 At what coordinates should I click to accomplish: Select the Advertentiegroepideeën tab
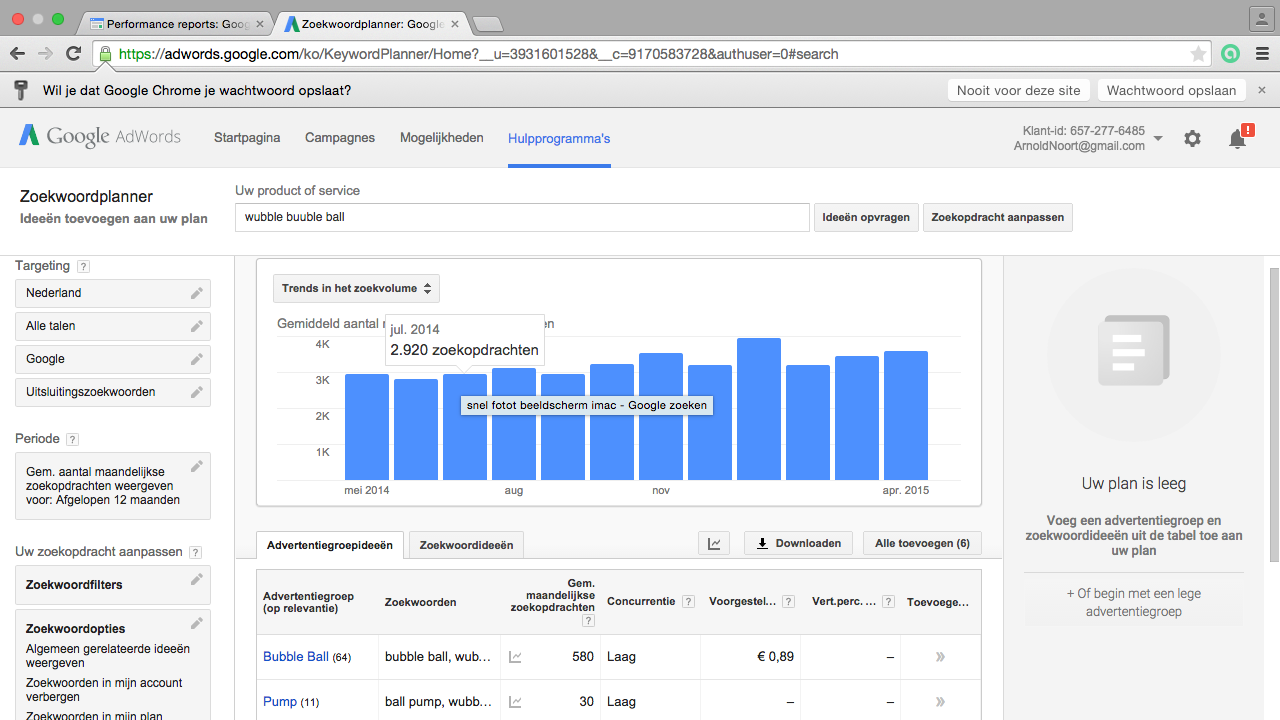(x=330, y=545)
